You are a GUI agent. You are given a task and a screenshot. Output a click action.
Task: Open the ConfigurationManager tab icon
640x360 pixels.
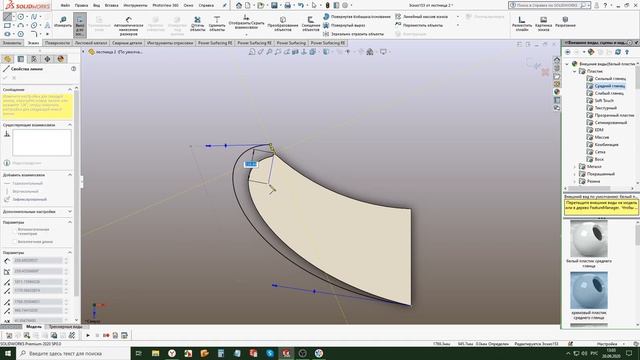34,59
